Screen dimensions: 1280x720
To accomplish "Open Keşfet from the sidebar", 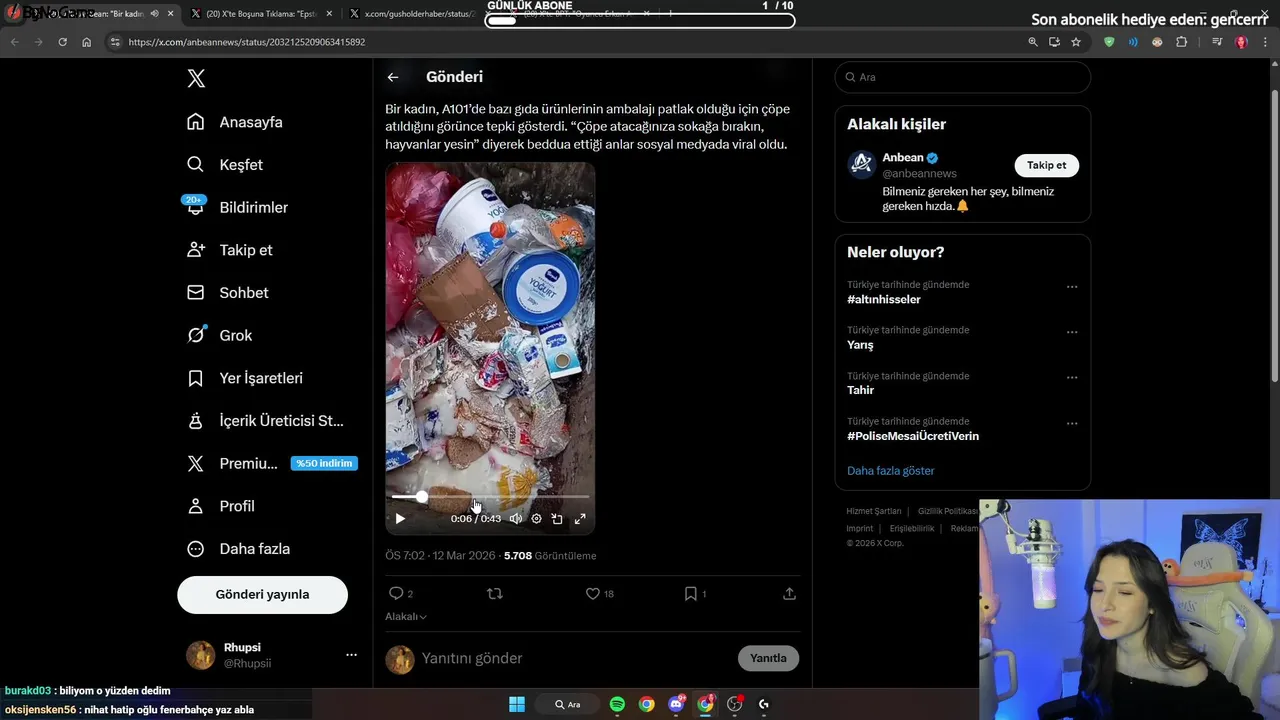I will (x=224, y=165).
